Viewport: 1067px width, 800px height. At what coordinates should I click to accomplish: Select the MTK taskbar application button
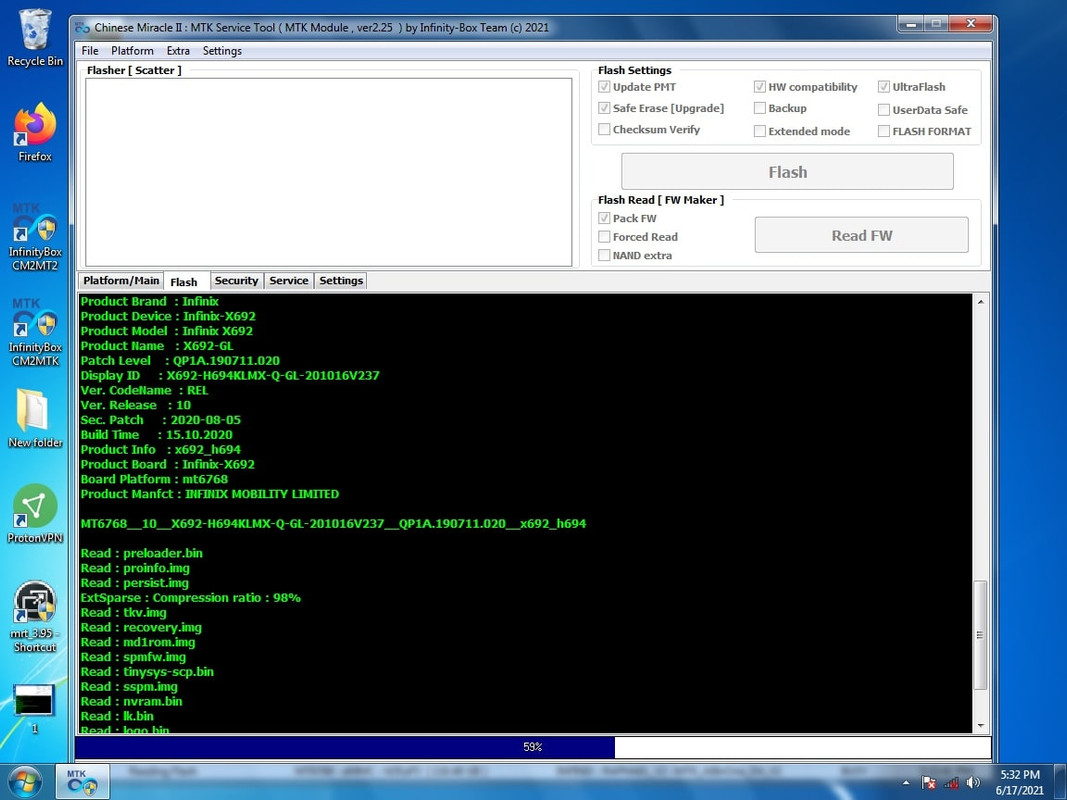coord(82,782)
